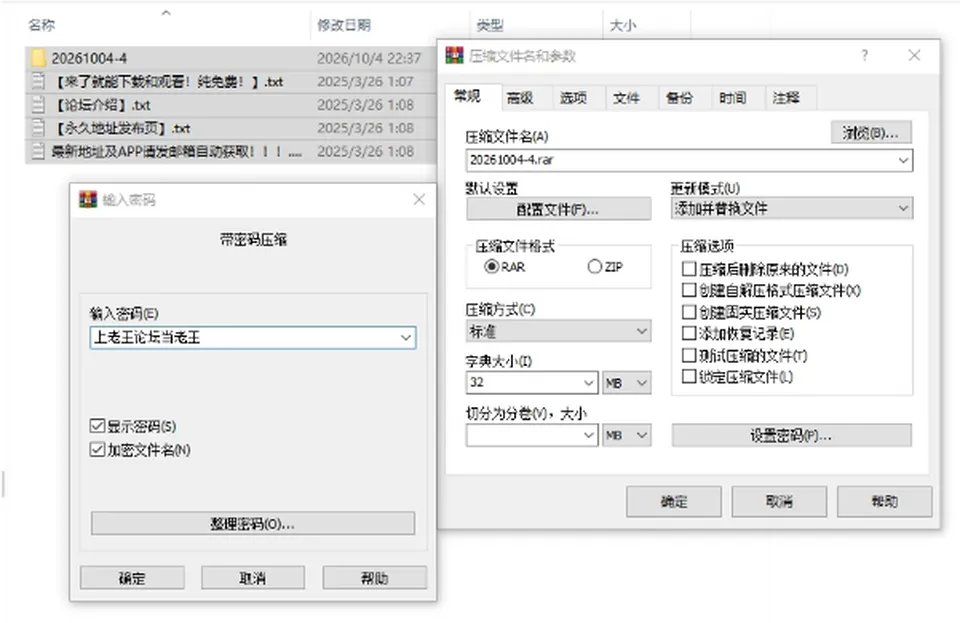Viewport: 960px width, 623px height.
Task: Click the file icon beside 最新地址及APP text file
Action: tap(38, 151)
